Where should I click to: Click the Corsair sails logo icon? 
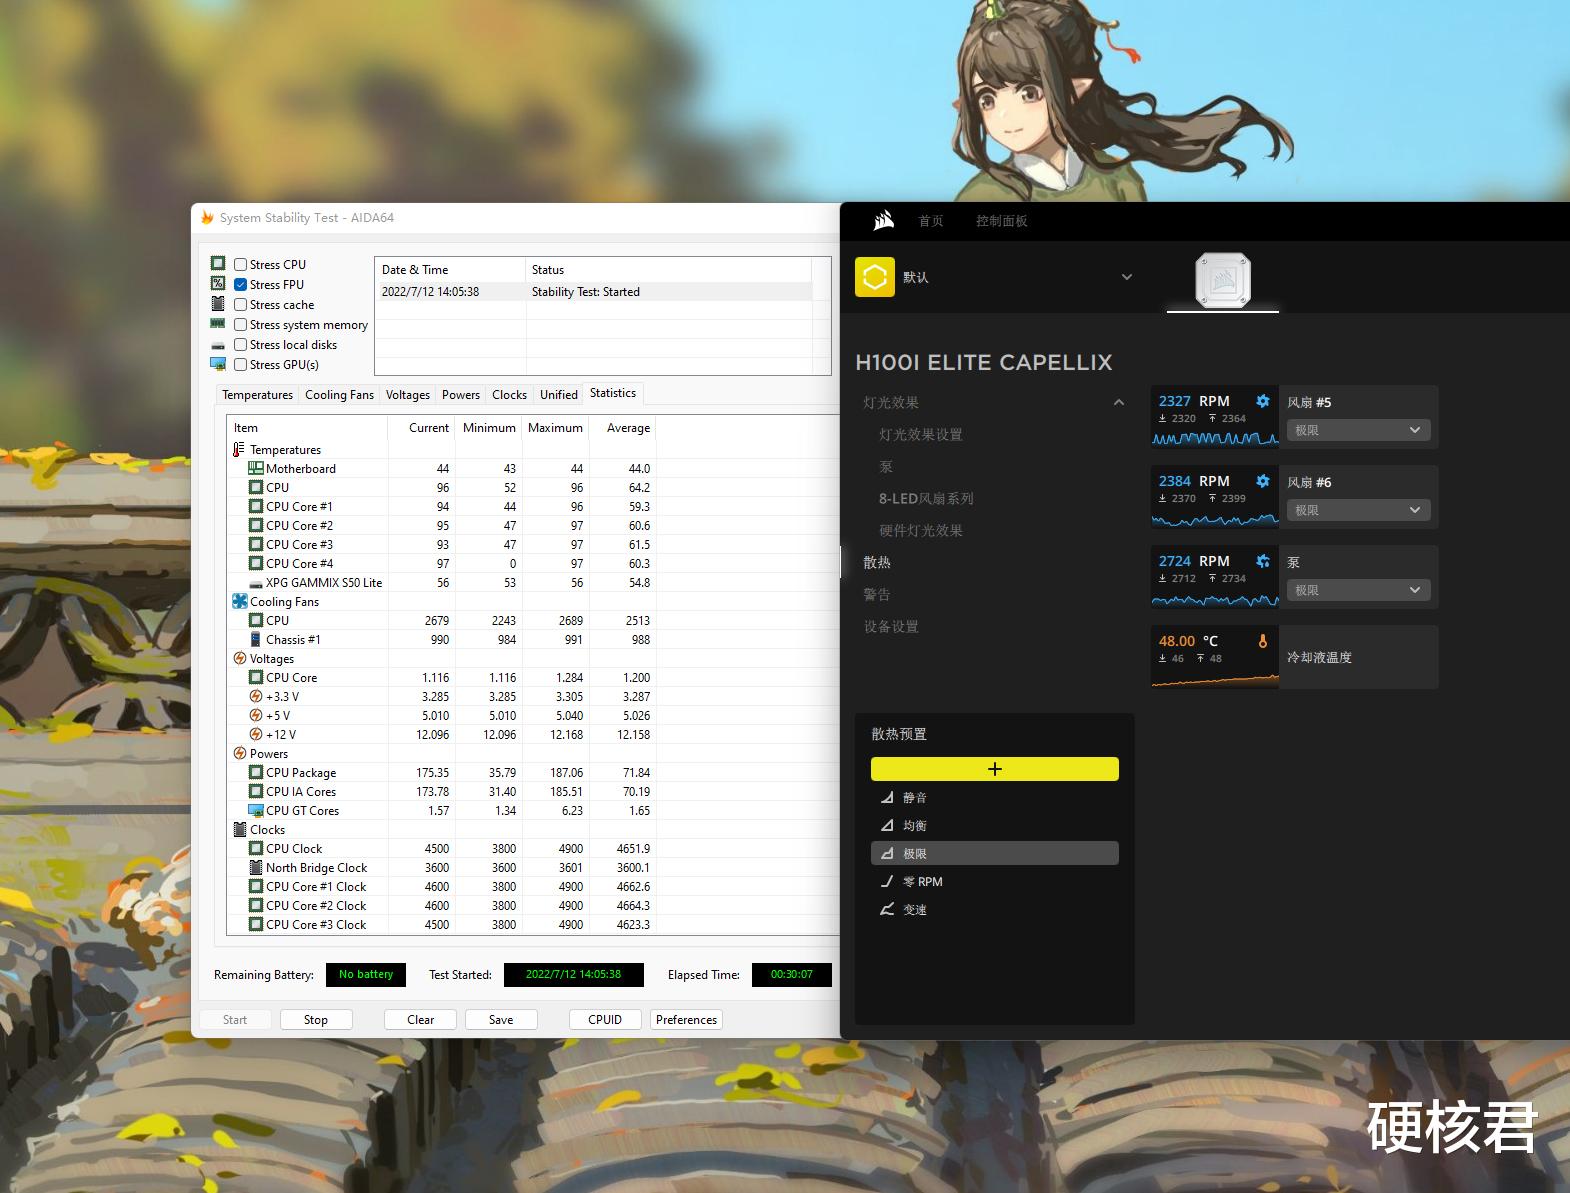(x=883, y=220)
